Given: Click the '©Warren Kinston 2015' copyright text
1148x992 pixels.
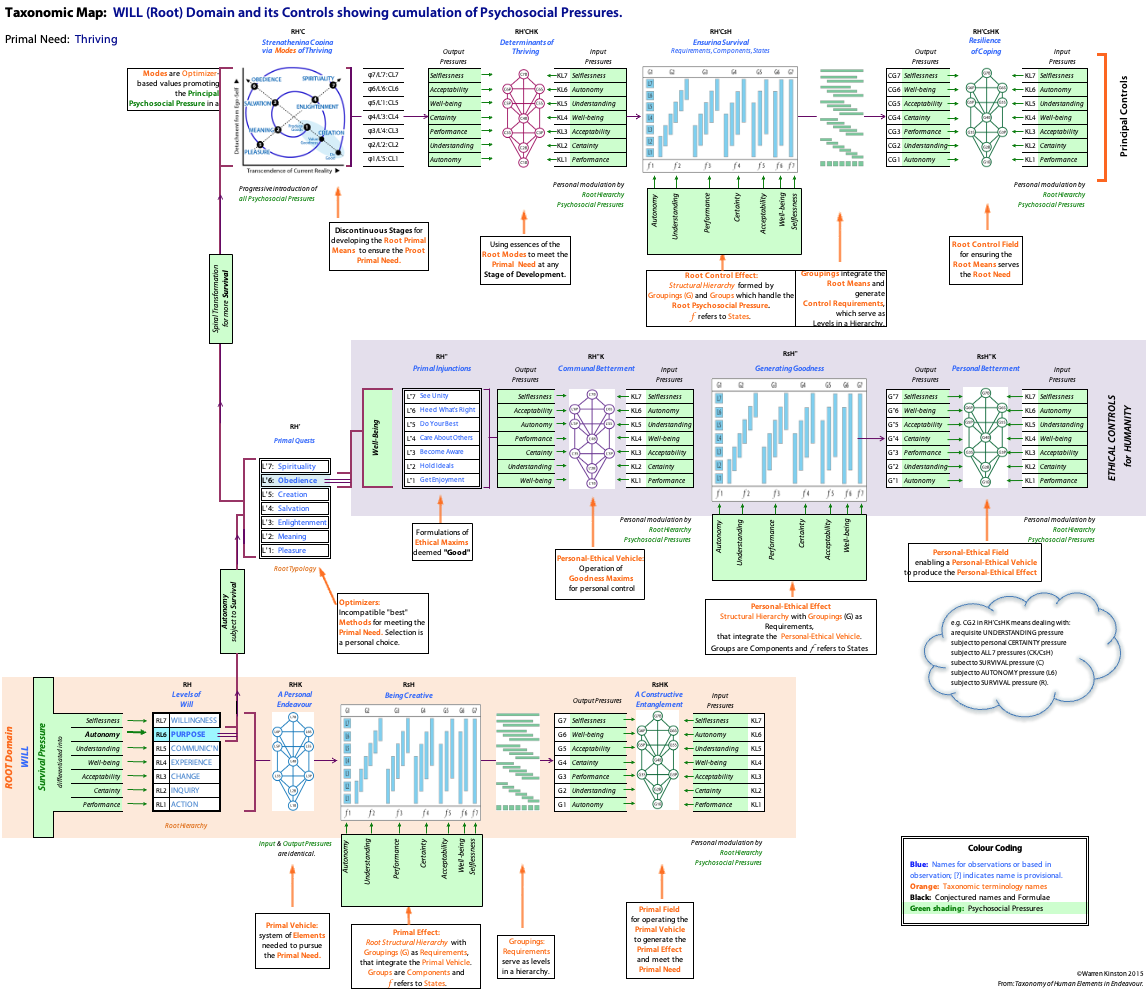Looking at the screenshot, I should click(x=1110, y=974).
